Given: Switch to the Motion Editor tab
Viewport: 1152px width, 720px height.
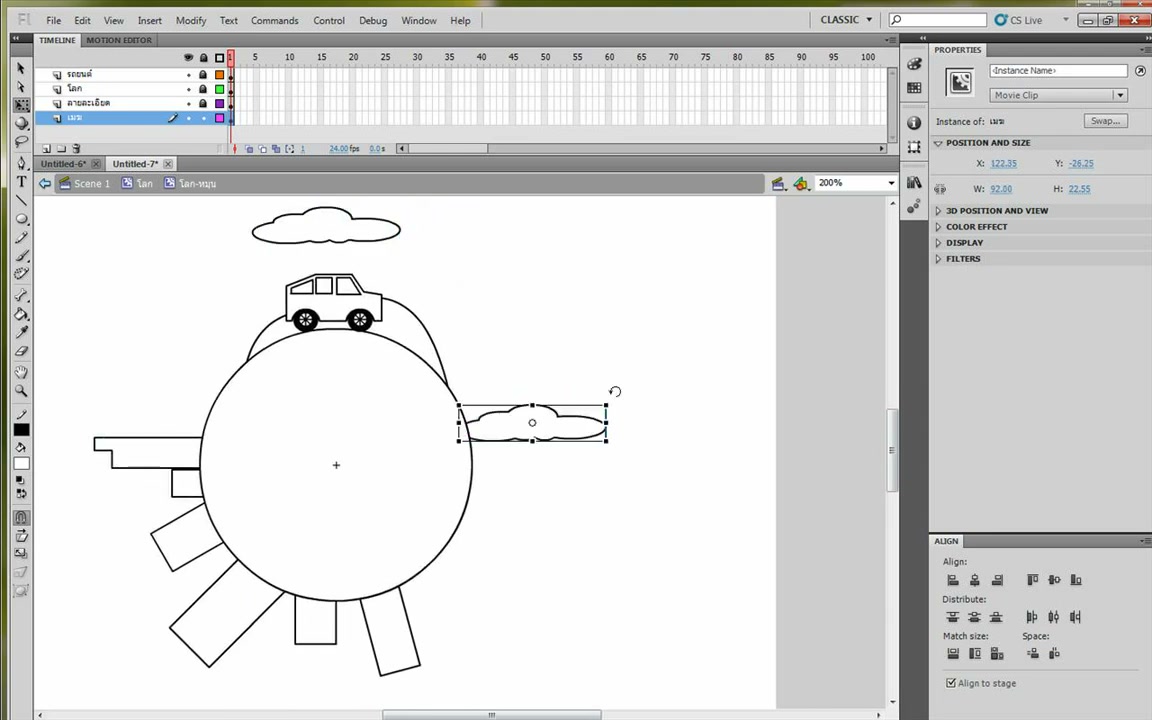Looking at the screenshot, I should tap(119, 40).
